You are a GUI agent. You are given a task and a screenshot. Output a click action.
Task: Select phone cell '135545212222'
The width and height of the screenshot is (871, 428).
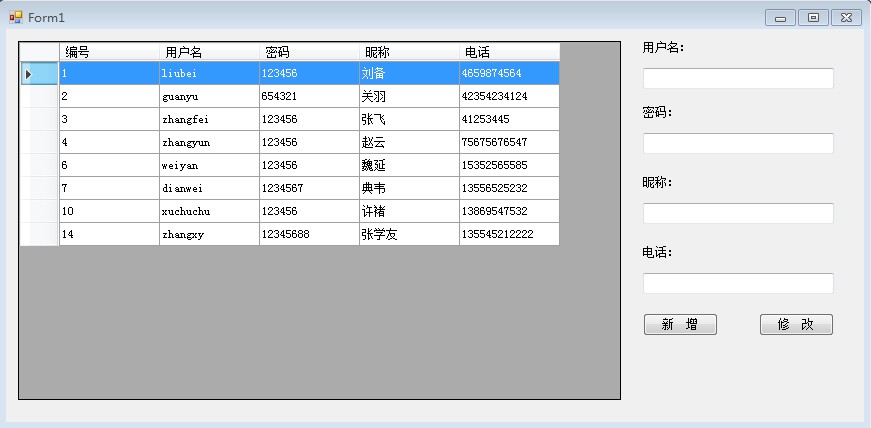(x=509, y=235)
